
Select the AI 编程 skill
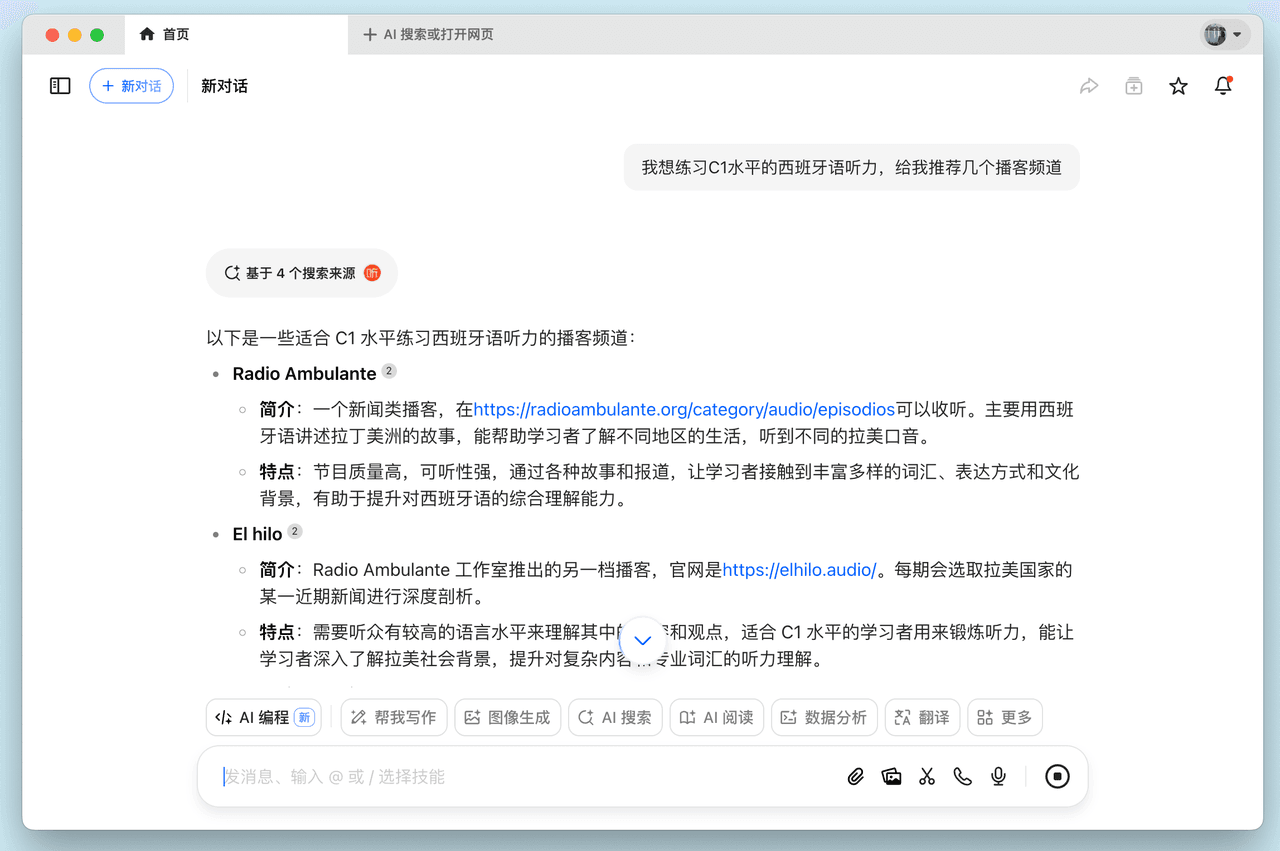(264, 717)
